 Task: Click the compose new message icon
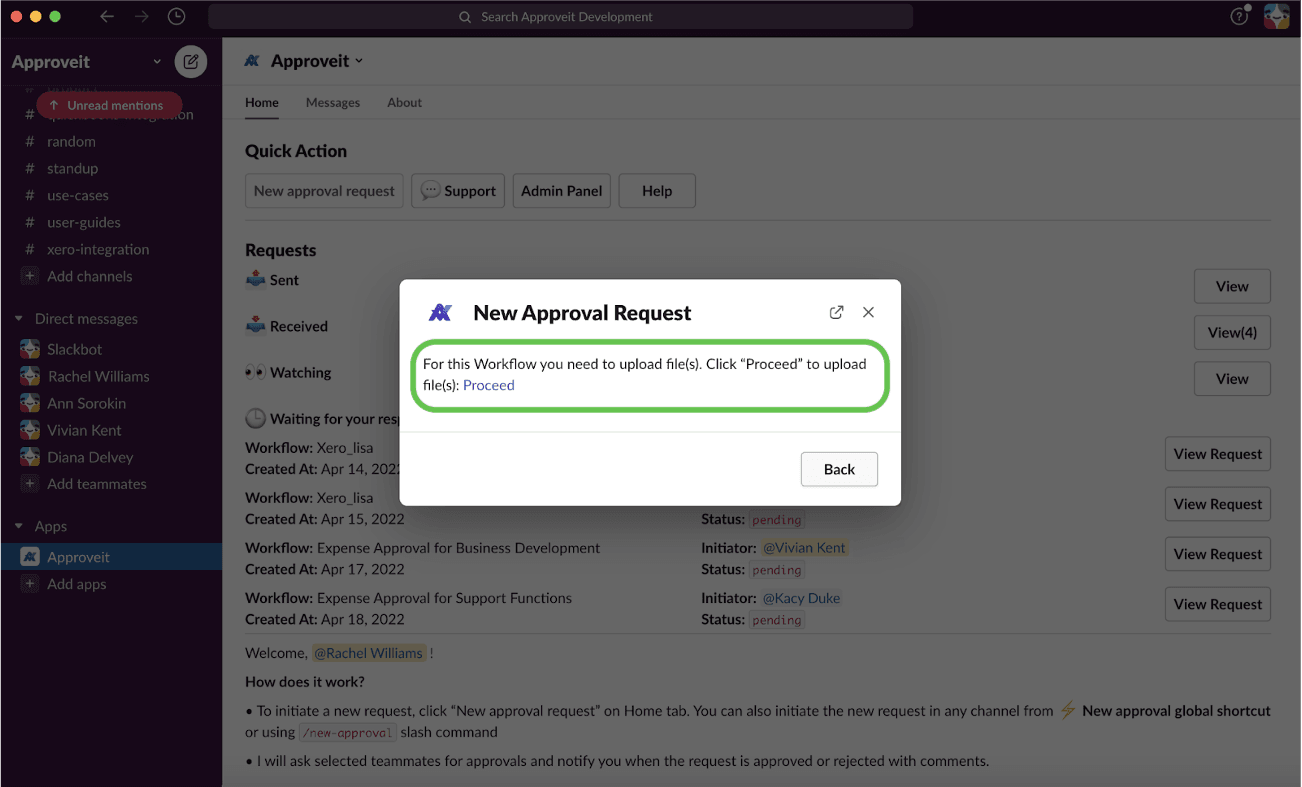[190, 62]
